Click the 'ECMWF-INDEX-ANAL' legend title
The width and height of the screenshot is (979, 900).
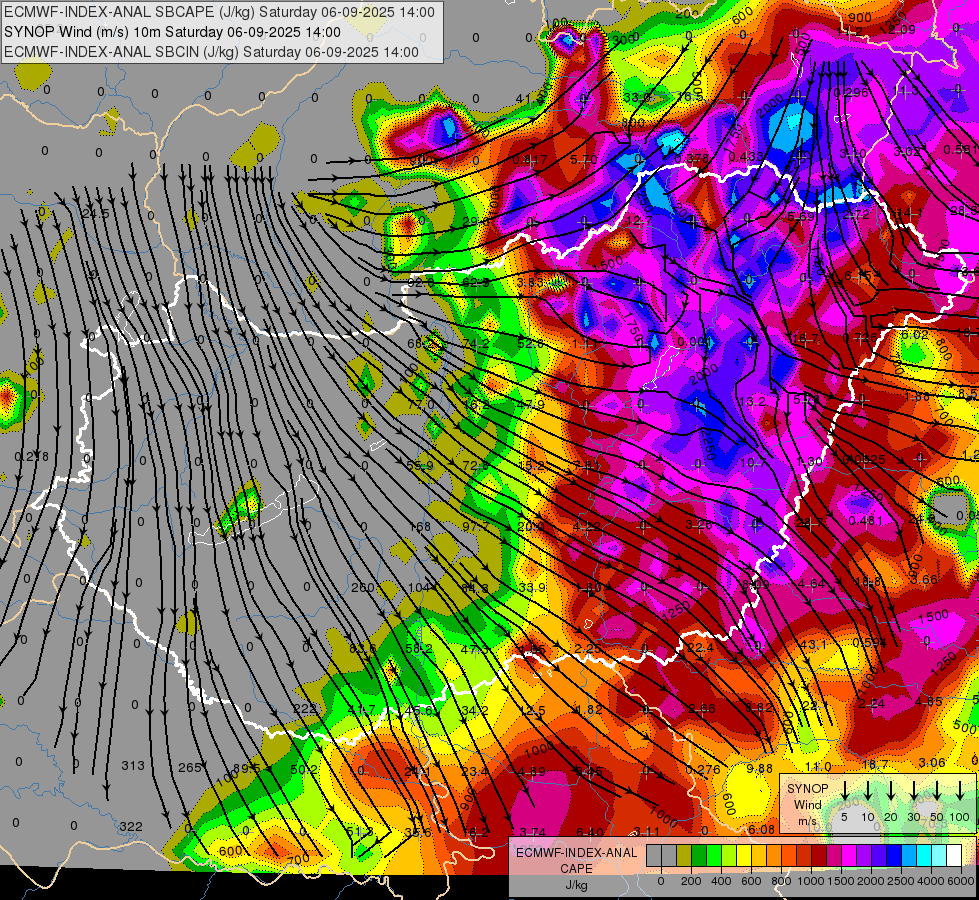coord(576,853)
